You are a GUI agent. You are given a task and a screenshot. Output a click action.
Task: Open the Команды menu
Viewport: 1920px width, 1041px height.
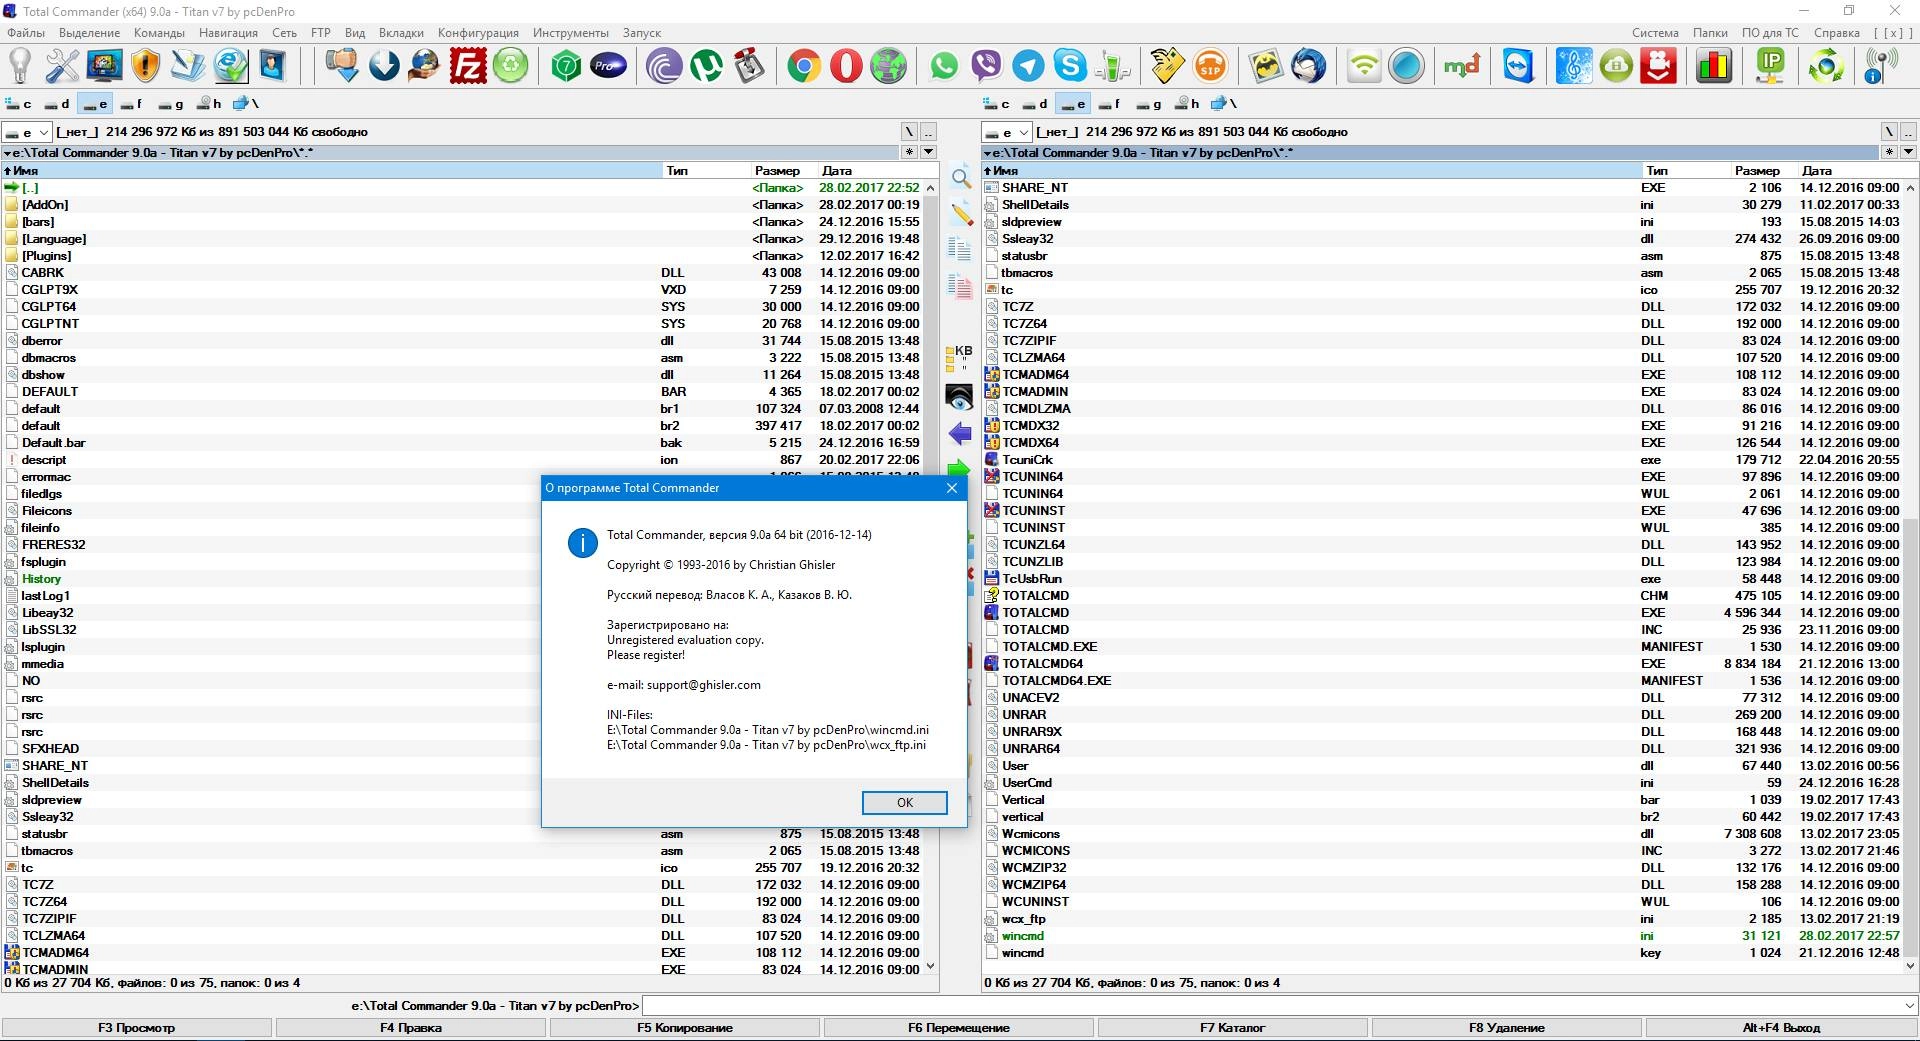159,33
